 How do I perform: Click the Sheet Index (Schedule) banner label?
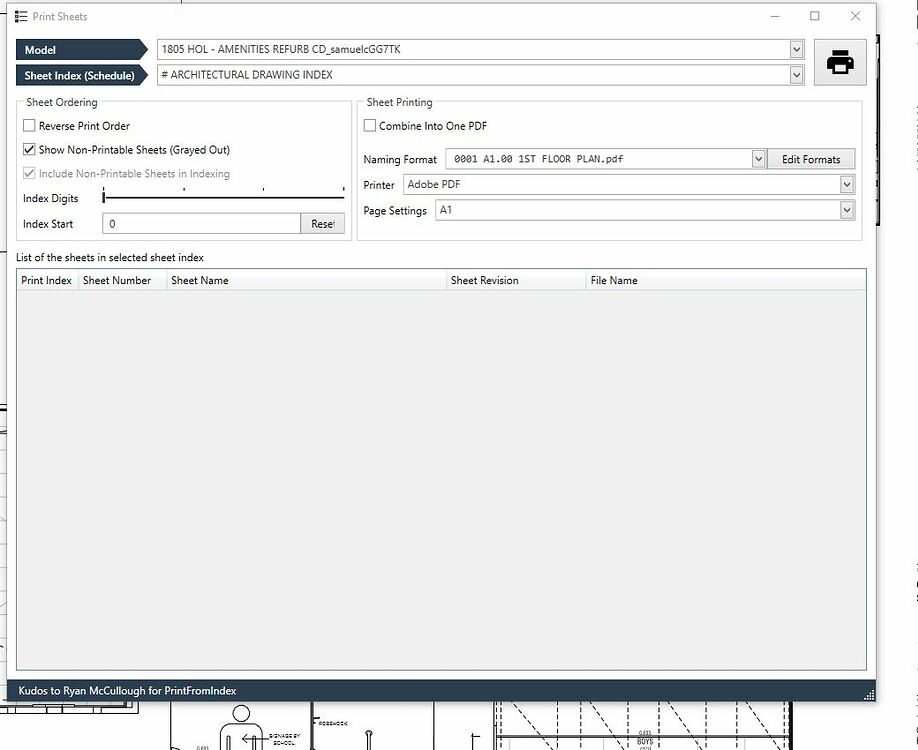pos(80,75)
